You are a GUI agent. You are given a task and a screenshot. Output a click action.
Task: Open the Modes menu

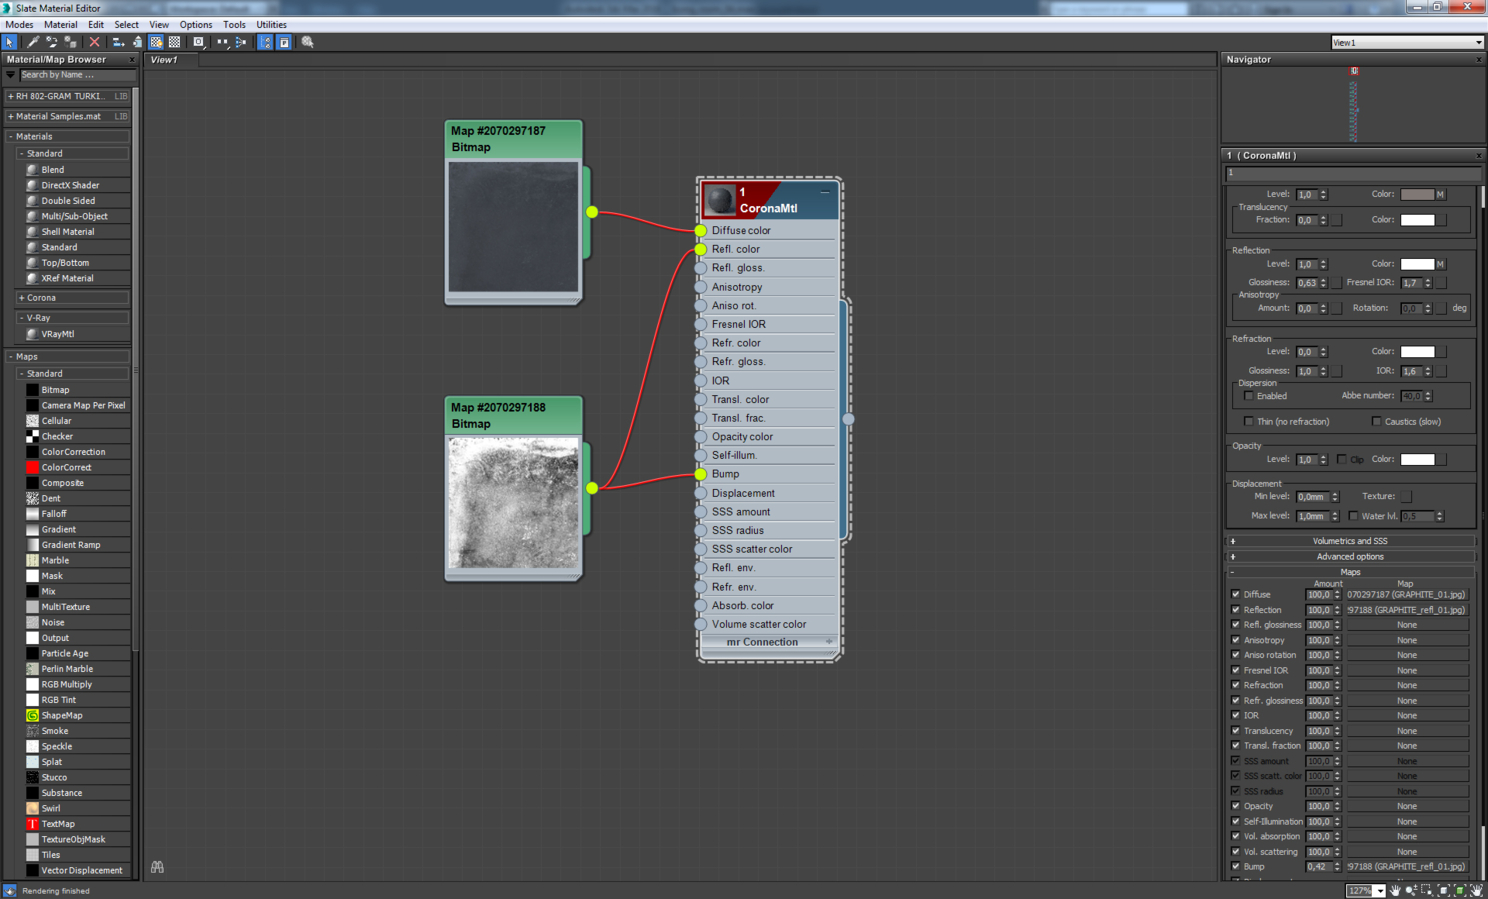tap(19, 25)
